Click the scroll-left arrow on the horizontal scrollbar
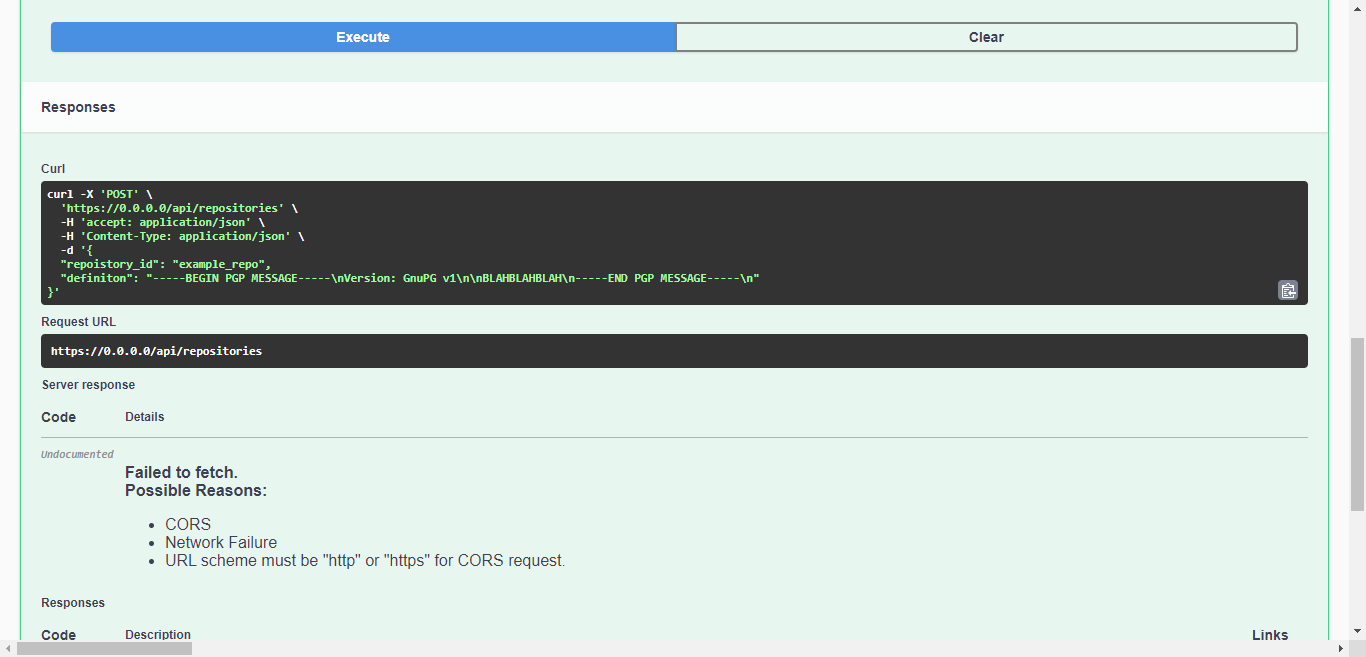The width and height of the screenshot is (1366, 657). pyautogui.click(x=8, y=649)
